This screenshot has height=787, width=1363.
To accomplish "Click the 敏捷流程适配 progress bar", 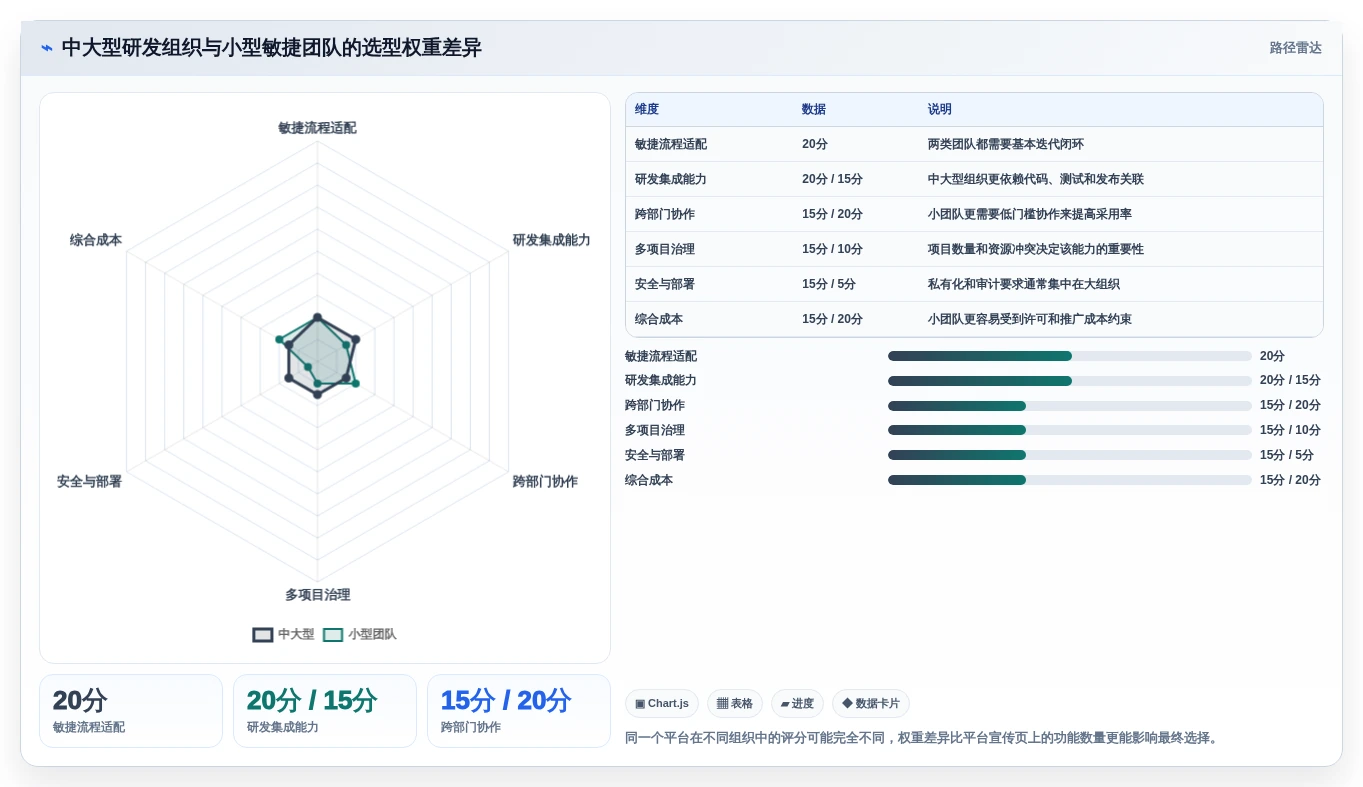I will coord(1070,356).
